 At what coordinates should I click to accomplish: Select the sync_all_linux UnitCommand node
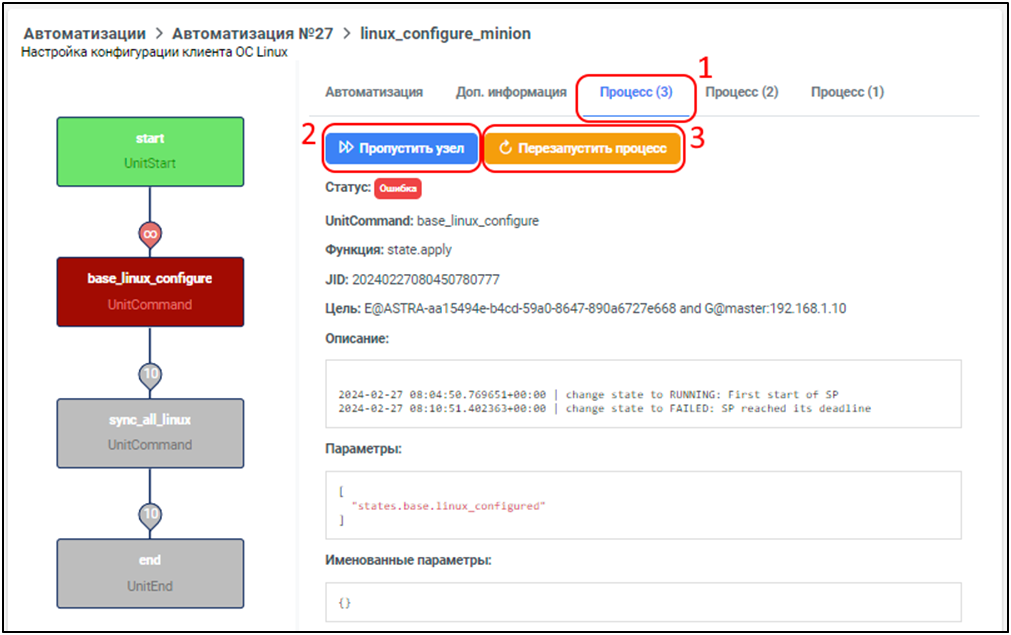[150, 432]
